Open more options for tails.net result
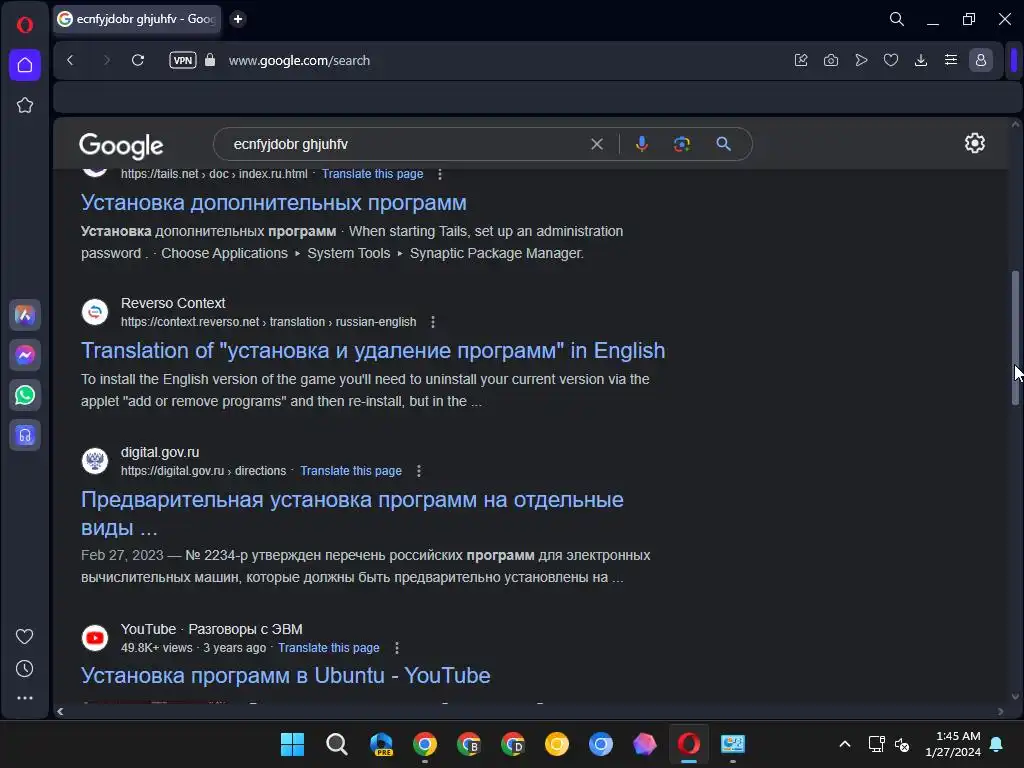 click(x=440, y=174)
